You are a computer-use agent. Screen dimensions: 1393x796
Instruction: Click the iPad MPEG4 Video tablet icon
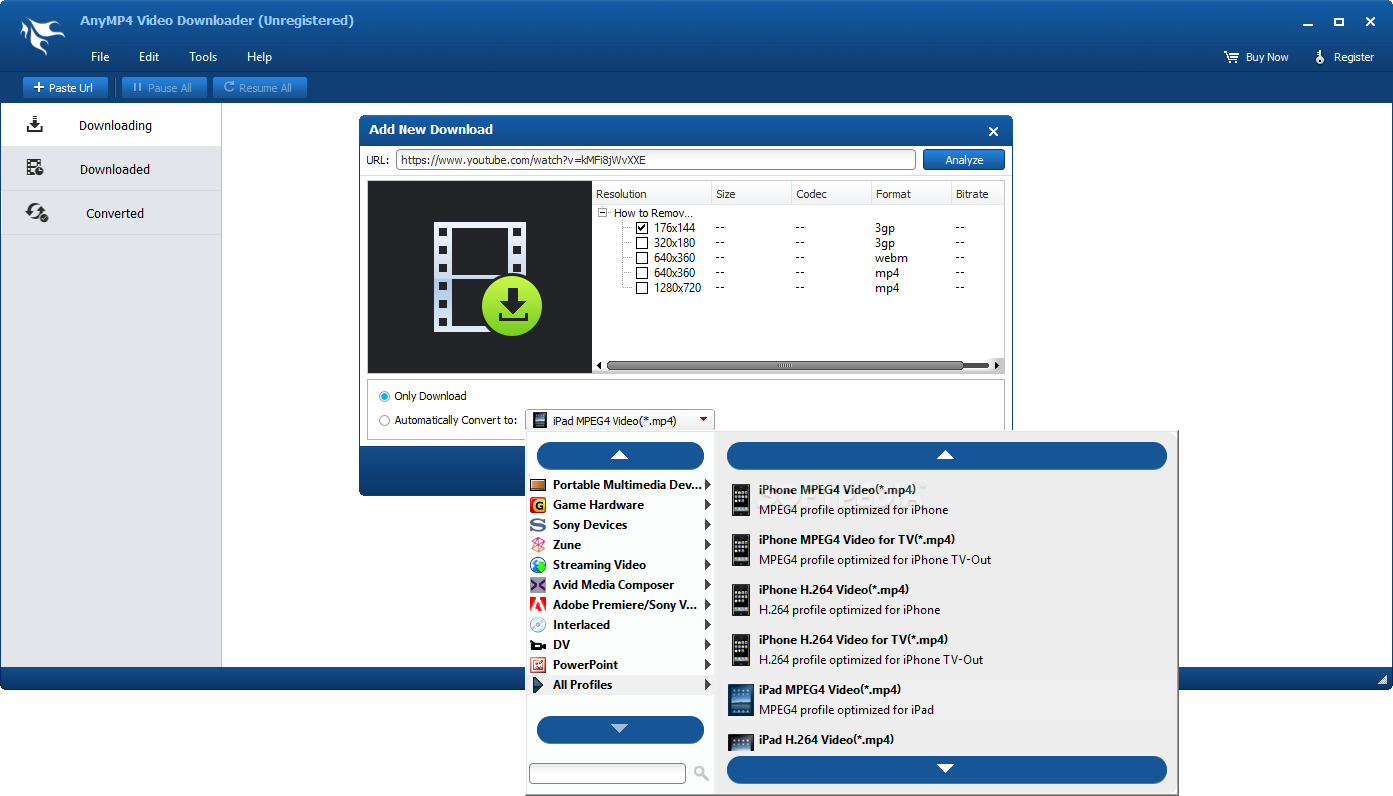coord(741,700)
